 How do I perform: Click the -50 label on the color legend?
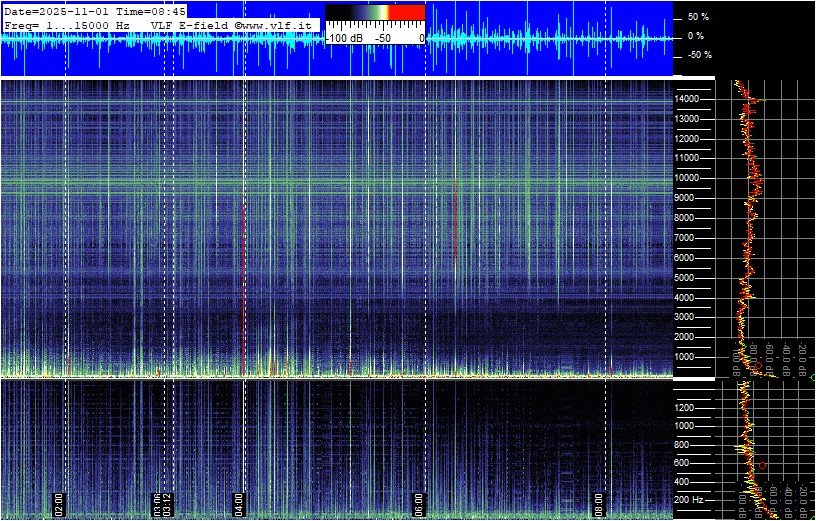(x=383, y=38)
